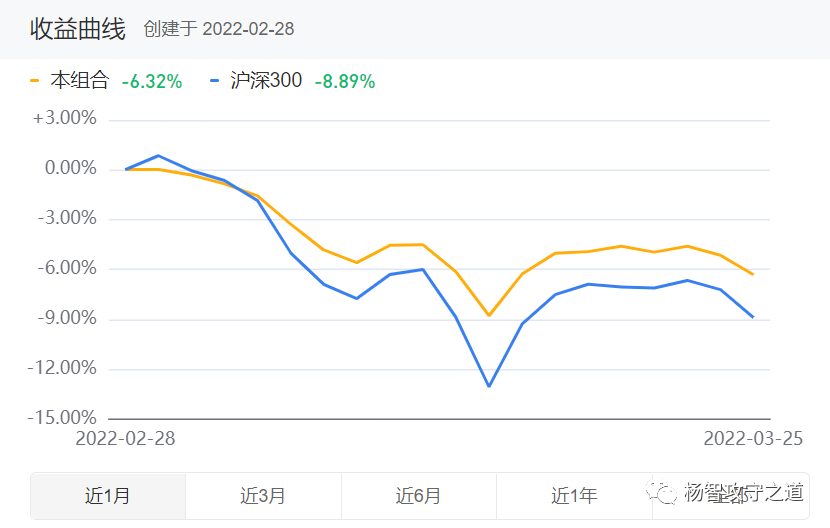Open the 近6月 time range tab
This screenshot has width=830, height=528.
pyautogui.click(x=419, y=496)
